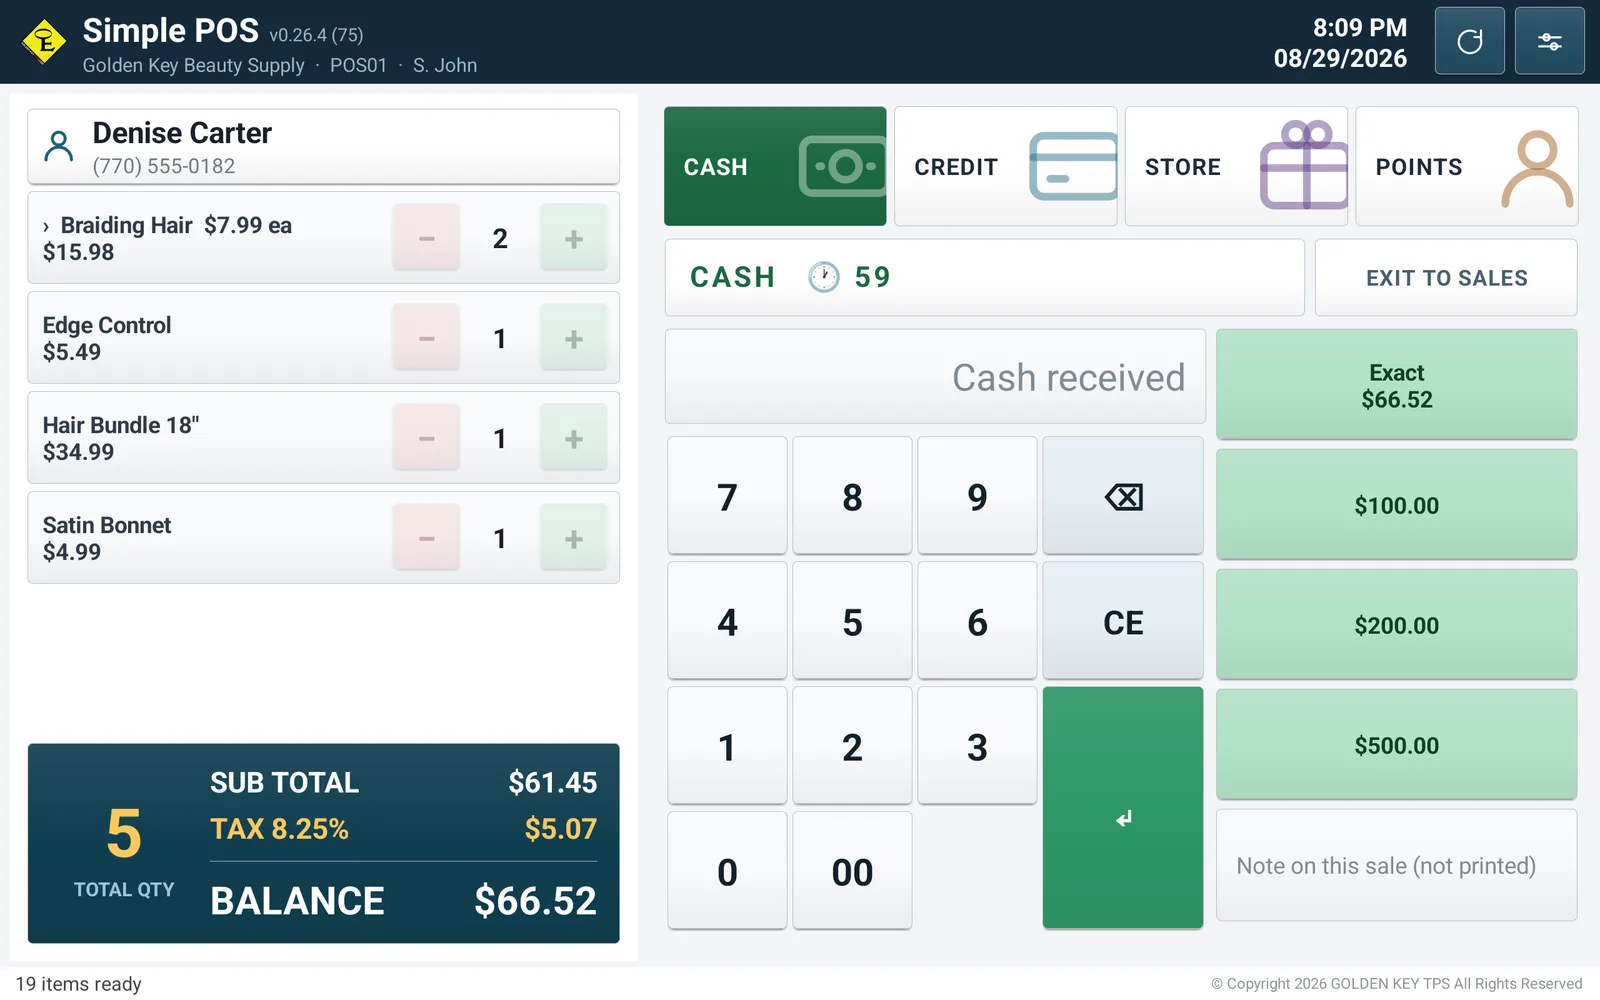Click the BALANCE $66.52 total
This screenshot has width=1600, height=1000.
tap(403, 901)
